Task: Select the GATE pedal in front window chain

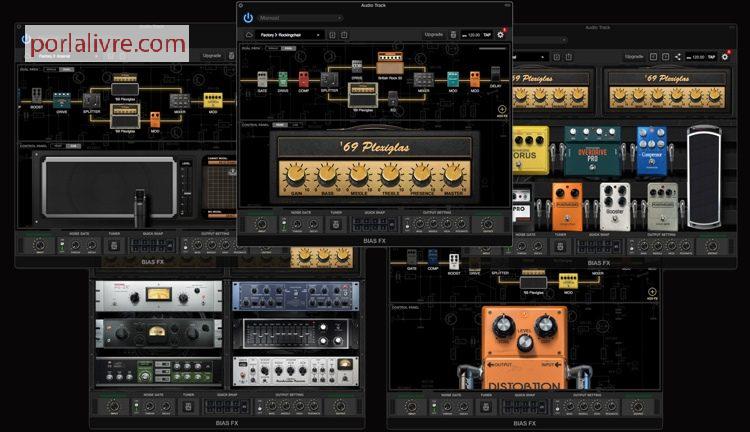Action: tap(262, 79)
